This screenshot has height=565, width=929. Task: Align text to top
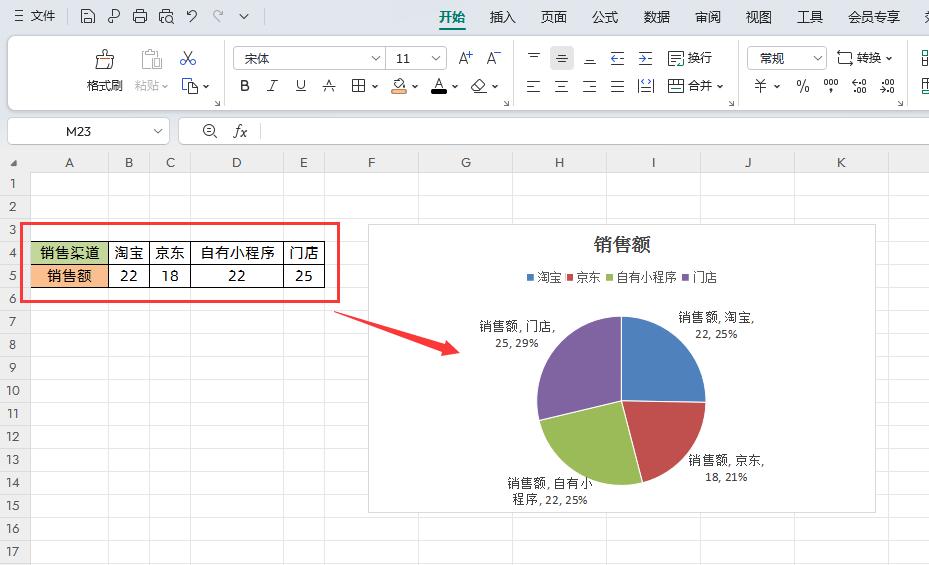coord(534,58)
